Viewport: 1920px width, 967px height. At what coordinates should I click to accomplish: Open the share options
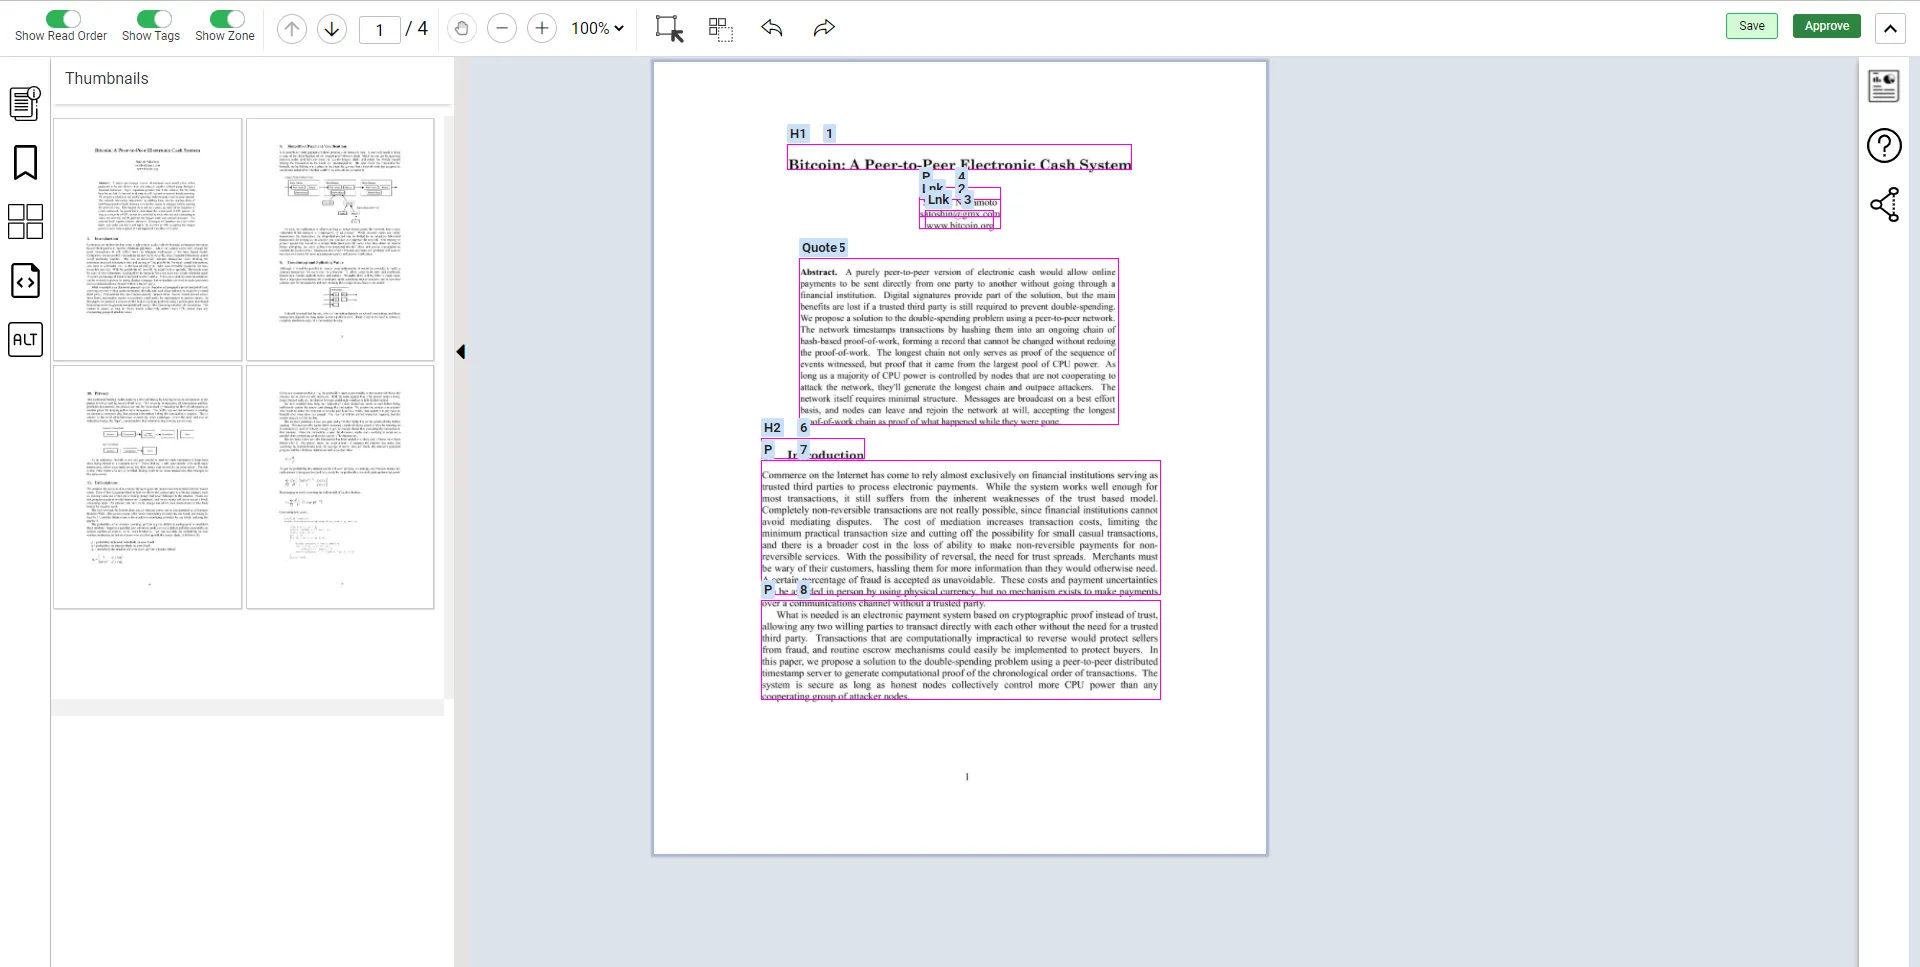pyautogui.click(x=1884, y=205)
